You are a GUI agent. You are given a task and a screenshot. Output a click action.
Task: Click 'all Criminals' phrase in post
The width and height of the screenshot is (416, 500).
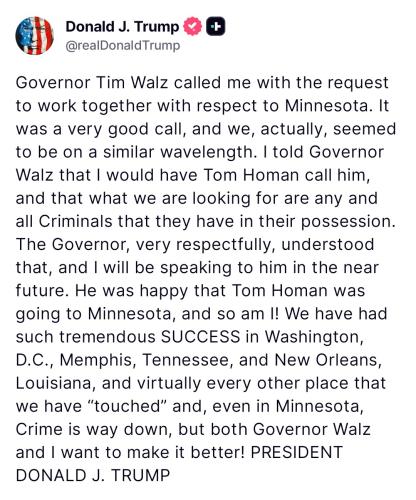point(64,221)
